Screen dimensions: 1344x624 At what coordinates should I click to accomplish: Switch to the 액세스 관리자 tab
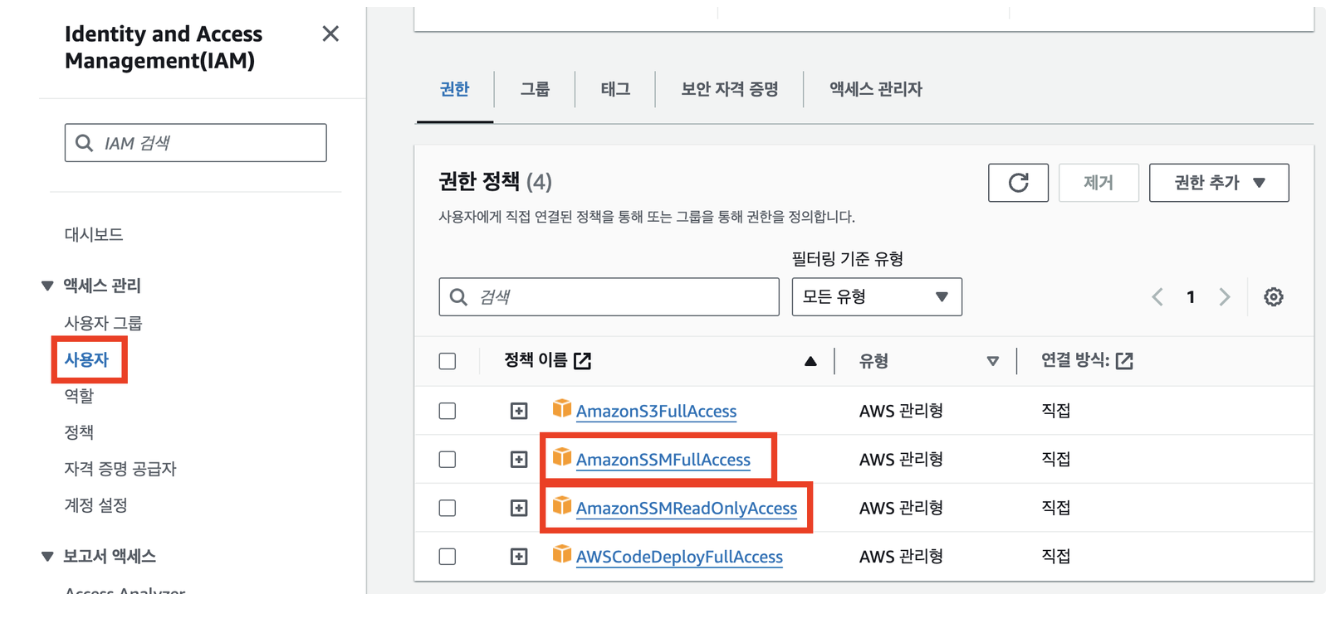[x=876, y=89]
